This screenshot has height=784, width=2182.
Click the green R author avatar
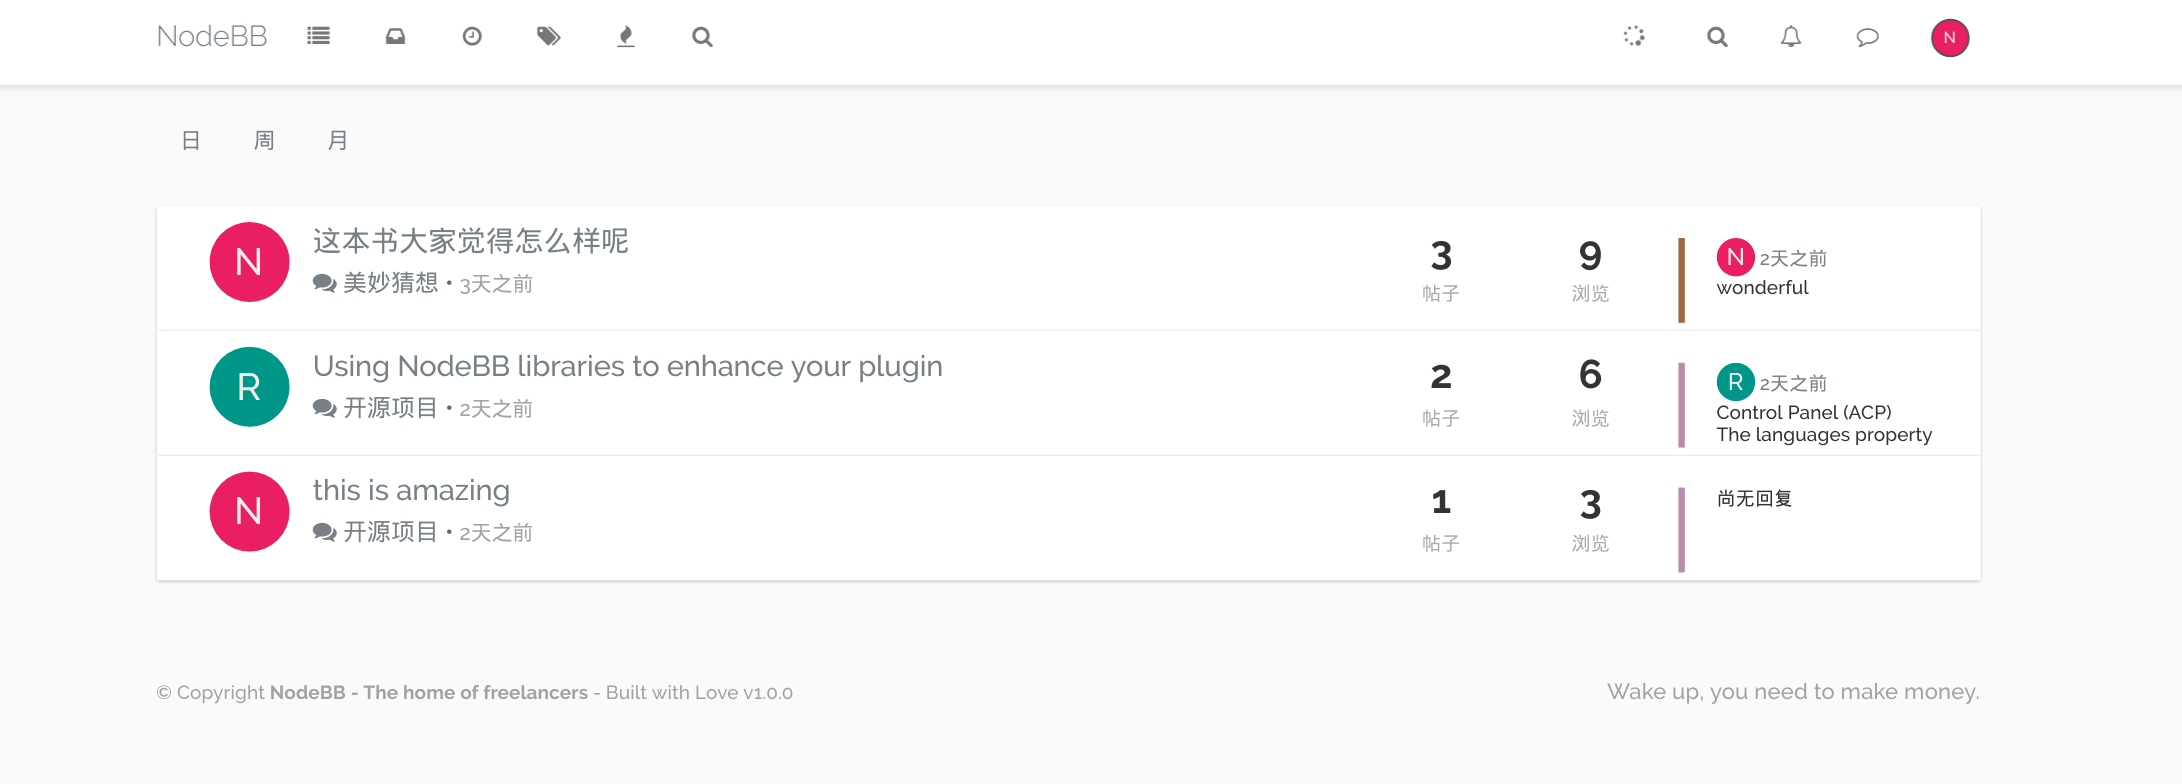[x=249, y=387]
